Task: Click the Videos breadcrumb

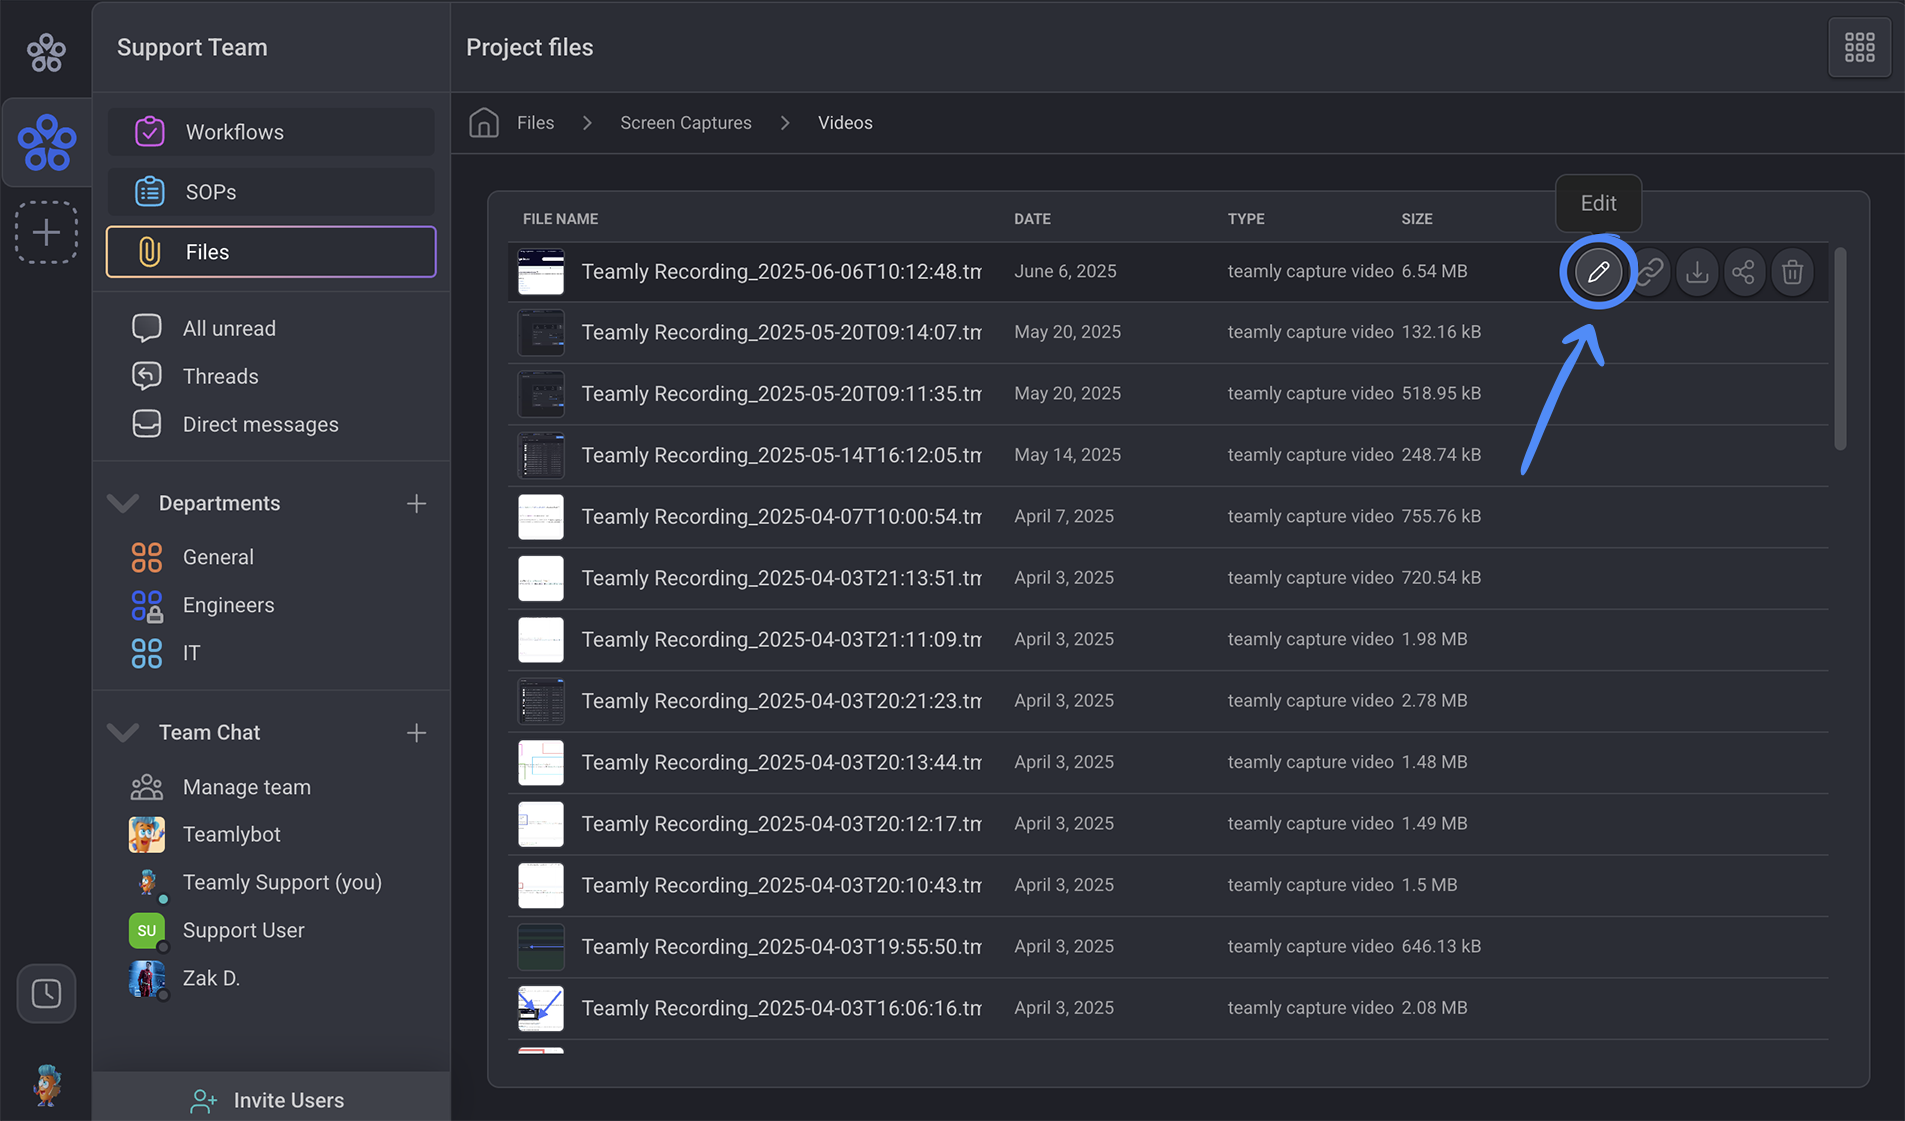Action: coord(845,122)
